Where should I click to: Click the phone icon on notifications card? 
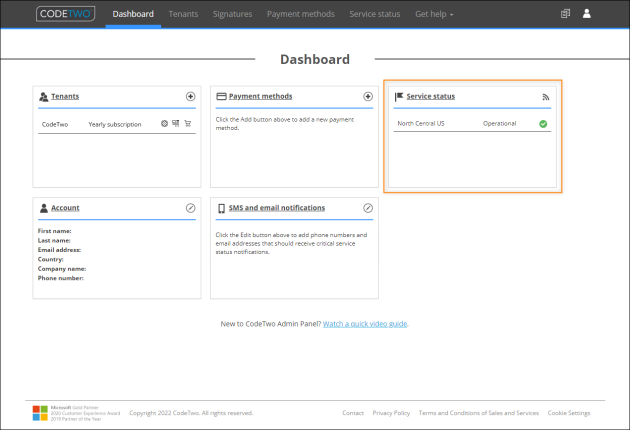click(221, 208)
